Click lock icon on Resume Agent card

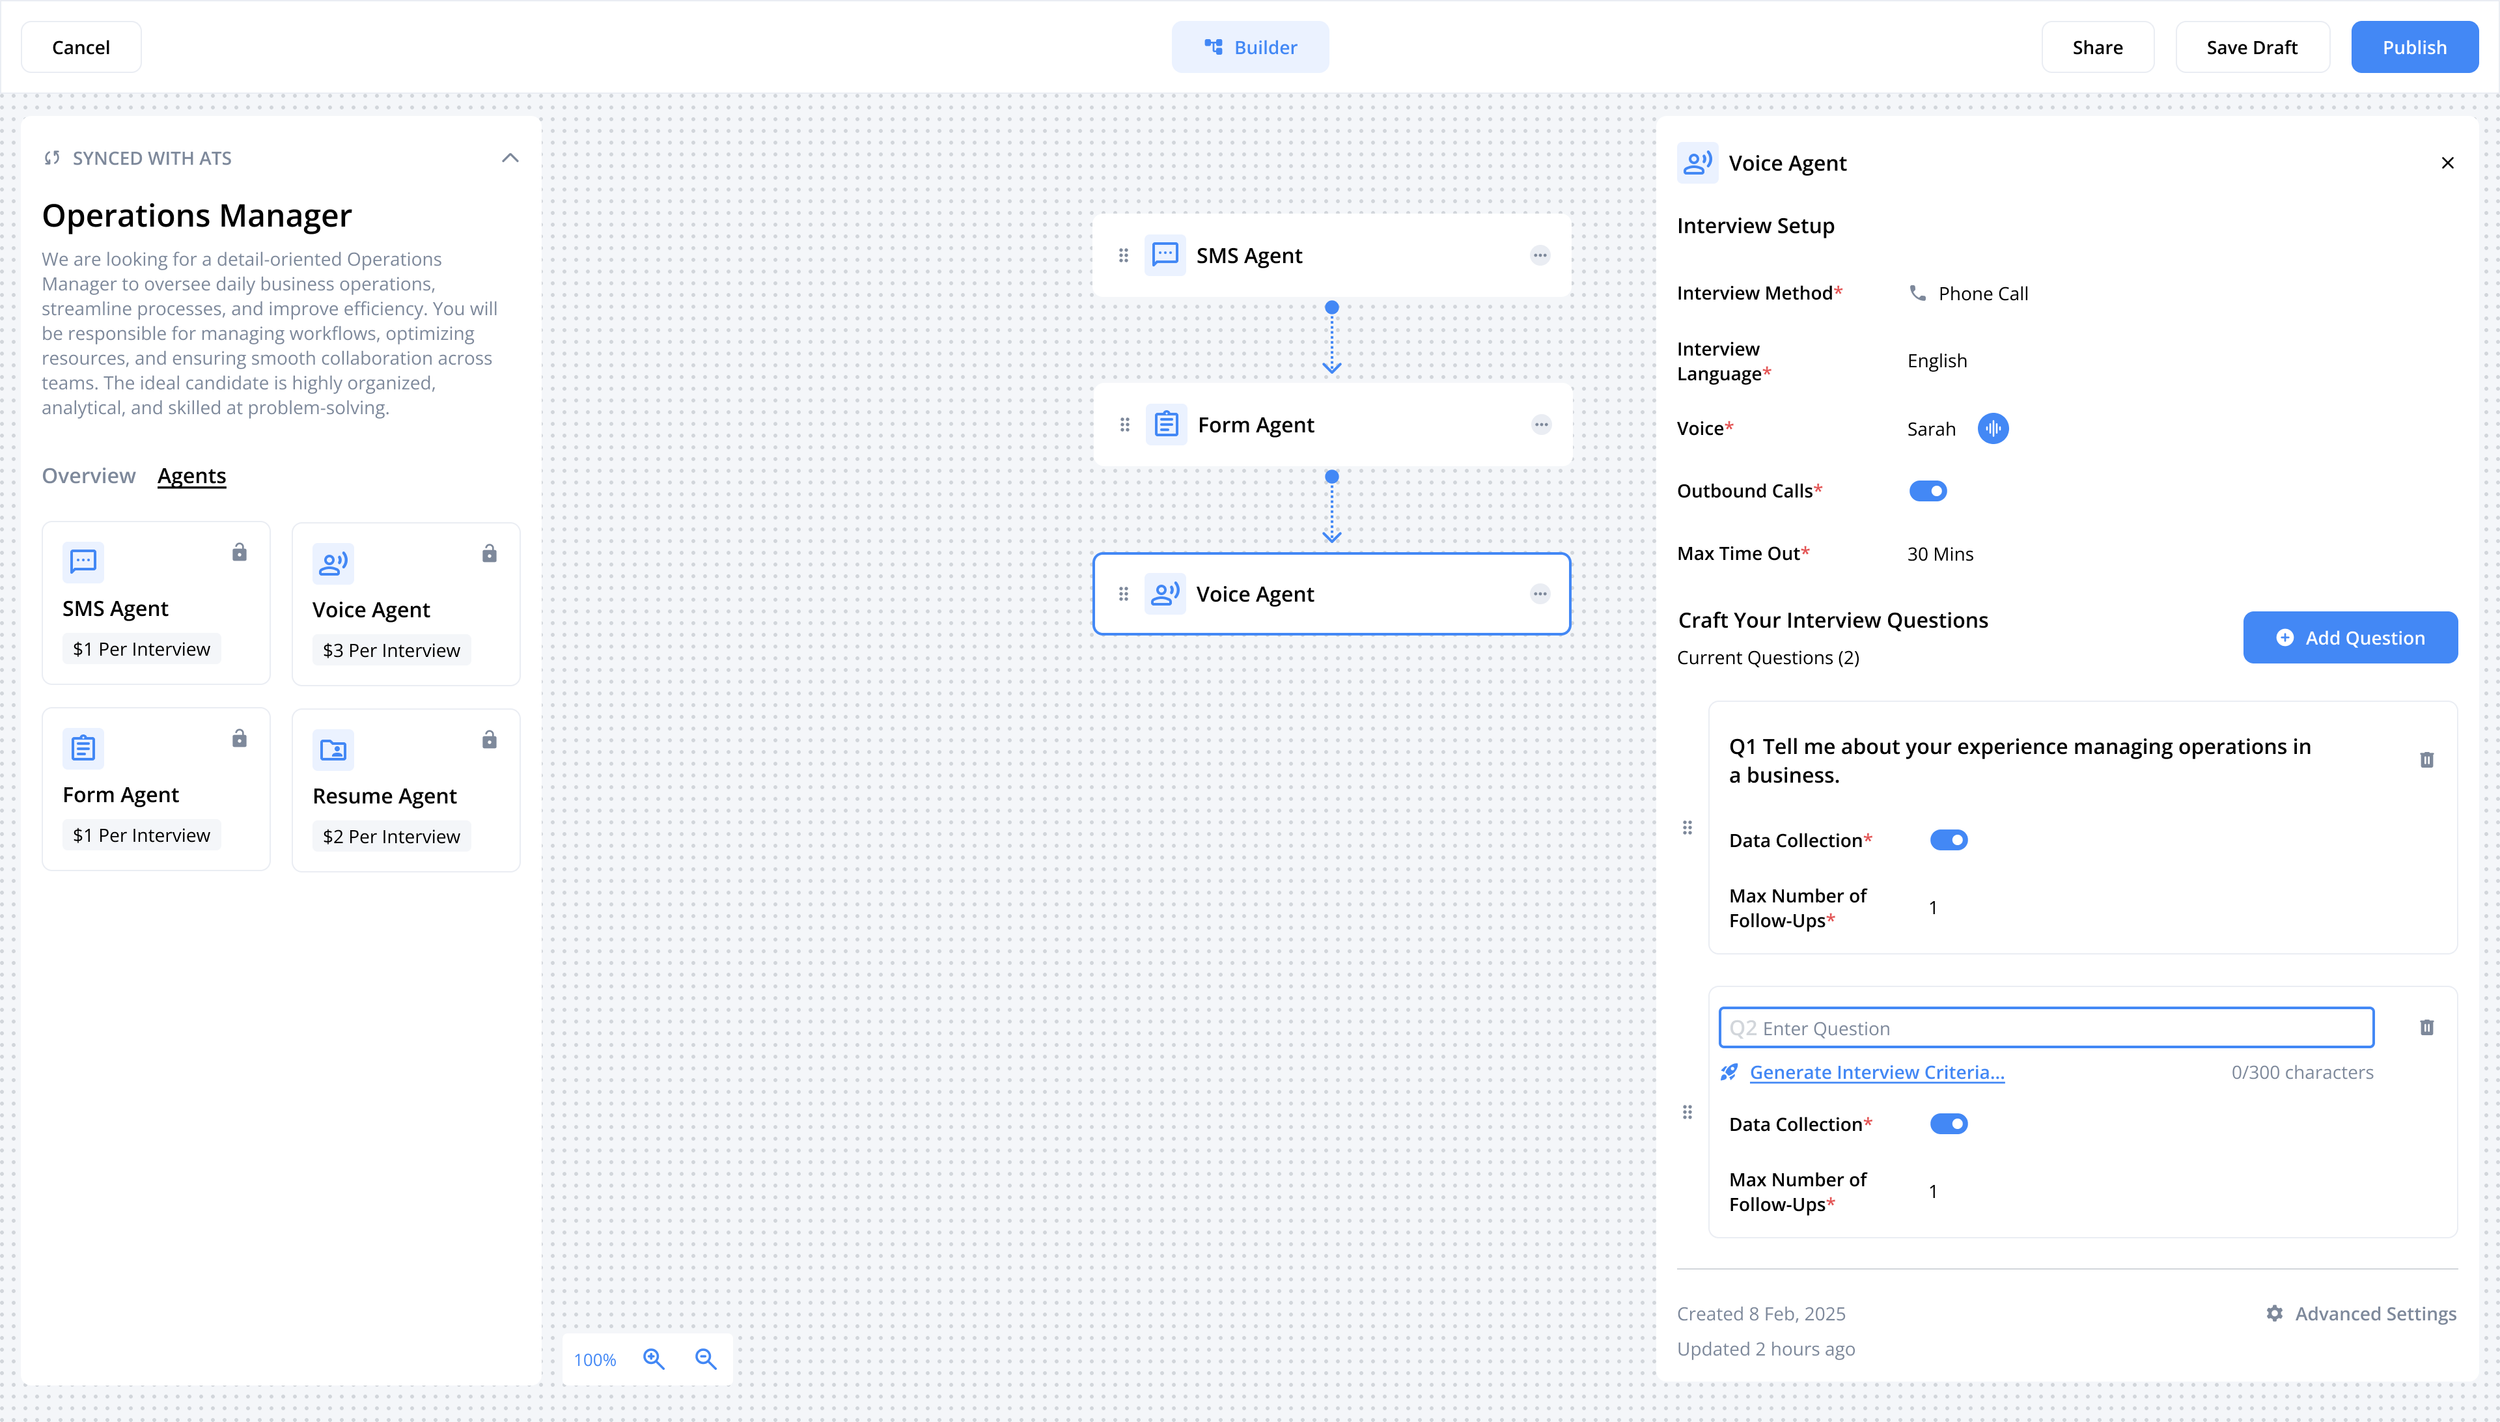pos(489,740)
